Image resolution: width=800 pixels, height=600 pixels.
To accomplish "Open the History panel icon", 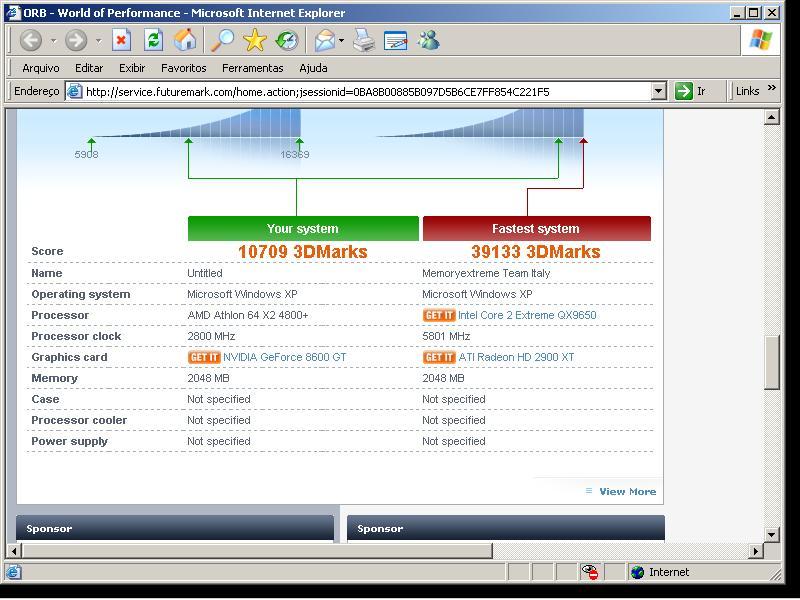I will (x=287, y=40).
